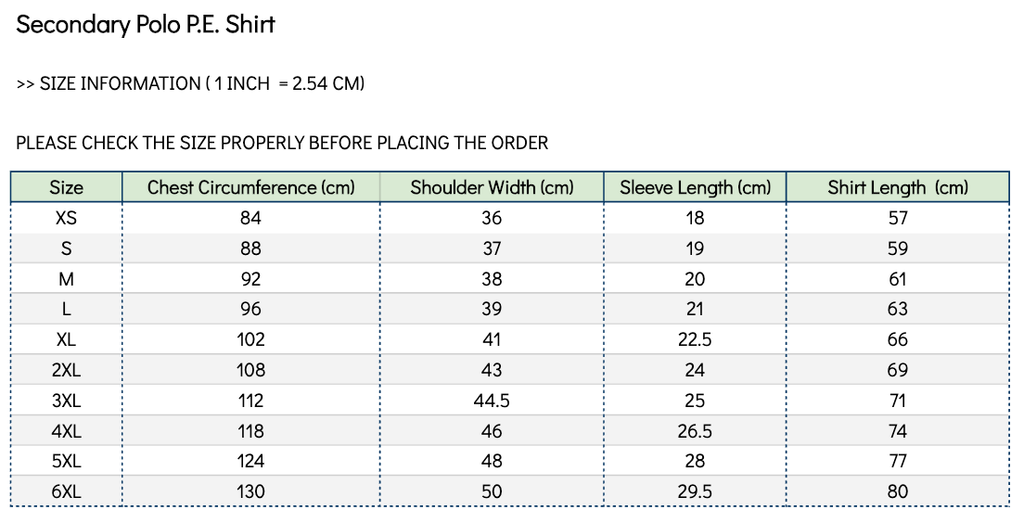Click the size information inch conversion text
Viewport: 1024px width, 521px height.
point(191,84)
